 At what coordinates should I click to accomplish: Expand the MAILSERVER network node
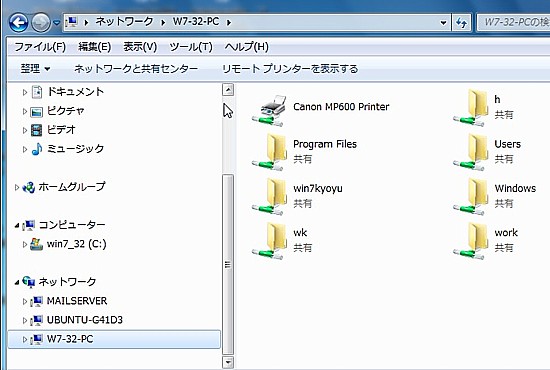(25, 301)
